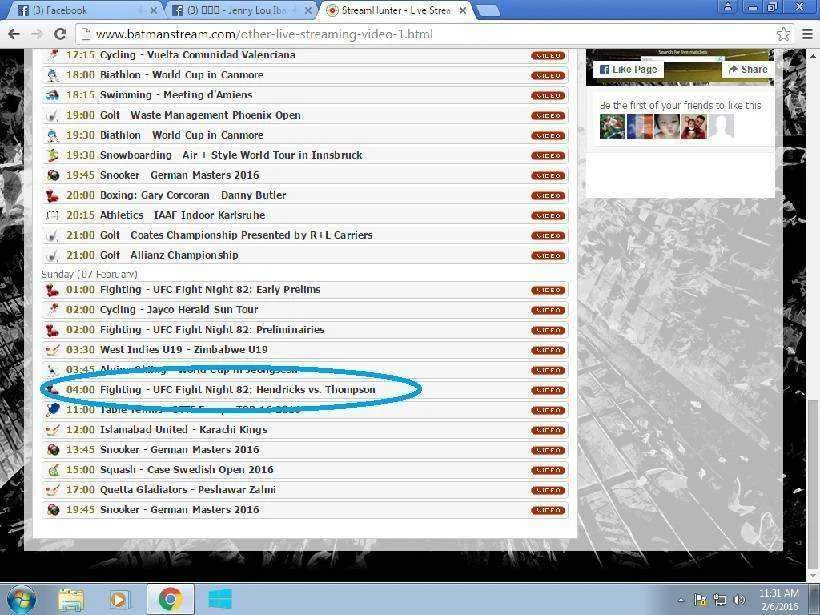Click the taskbar clock showing 11:31 AM
Screen dimensions: 820x615
pyautogui.click(x=779, y=600)
